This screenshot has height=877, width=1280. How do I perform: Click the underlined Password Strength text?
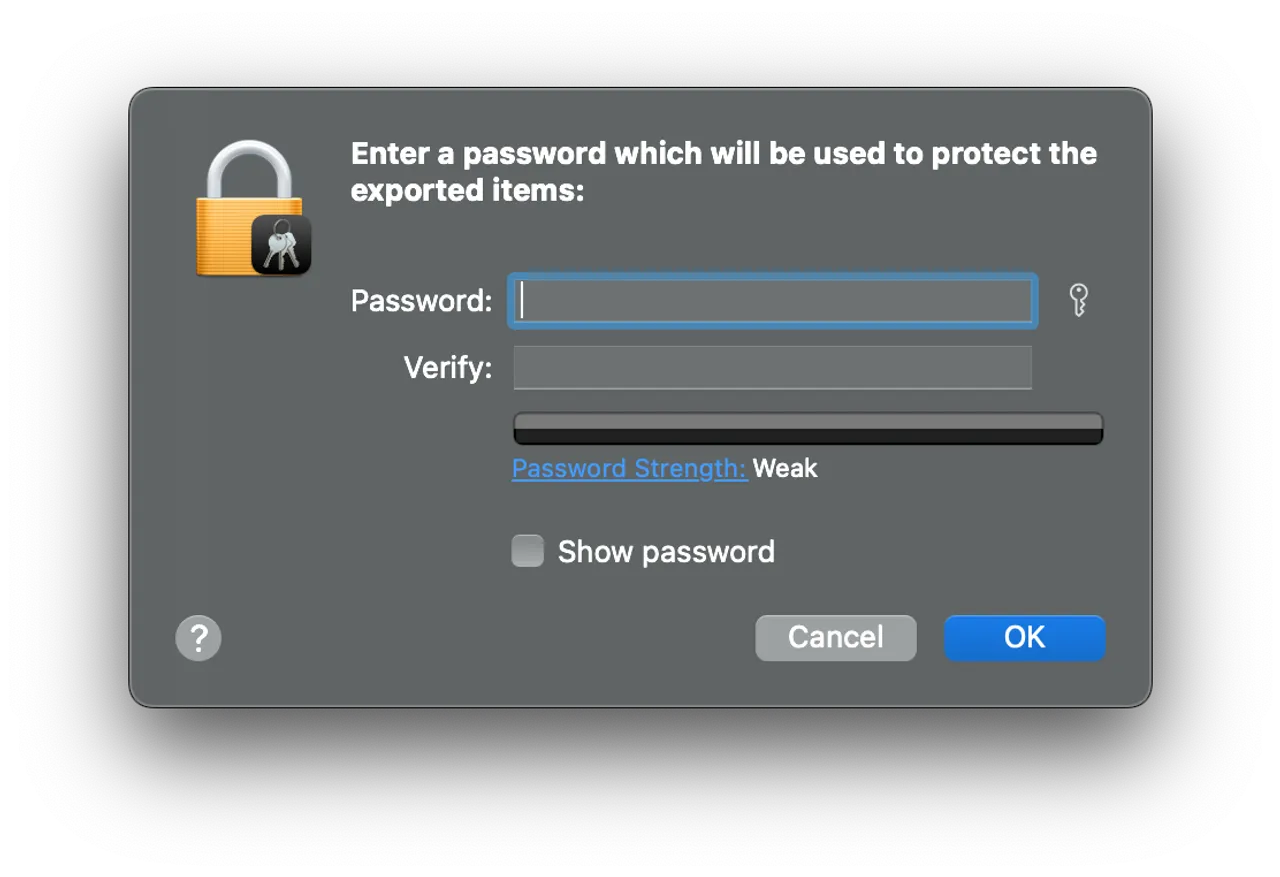click(x=629, y=468)
